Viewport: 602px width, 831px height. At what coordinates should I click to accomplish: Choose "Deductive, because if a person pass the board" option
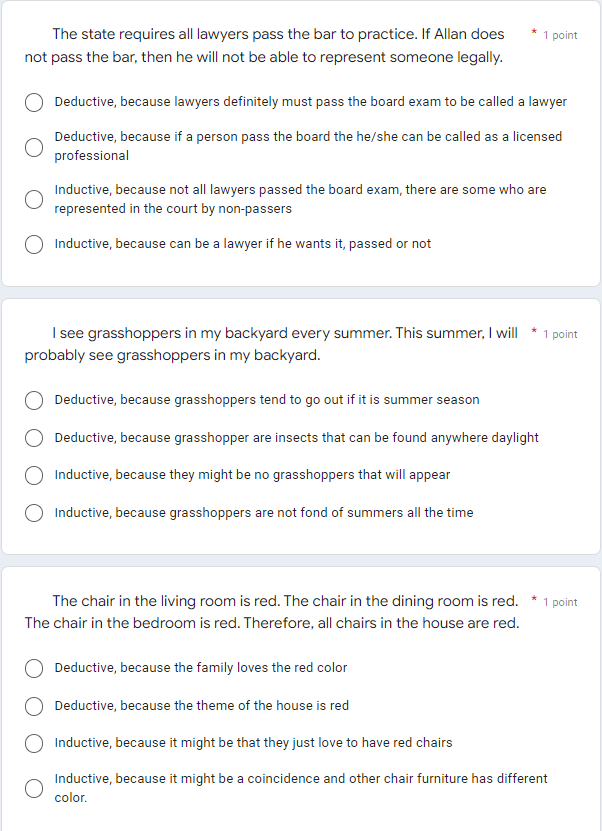tap(33, 146)
